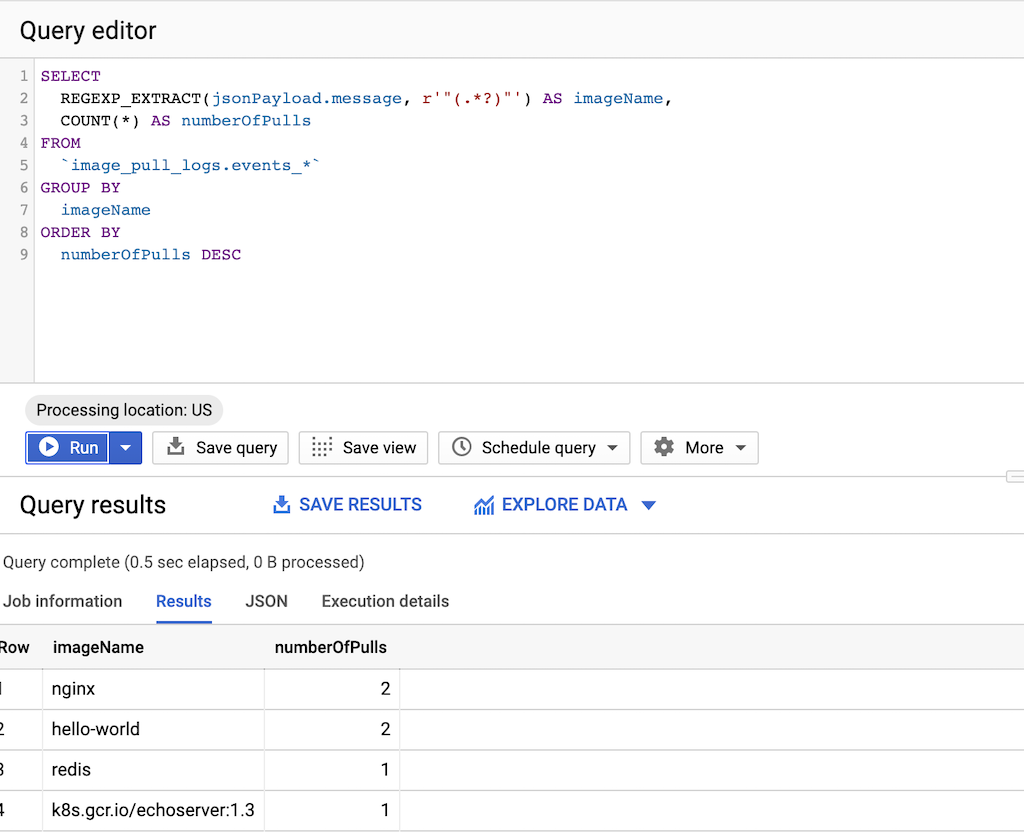Click the SAVE RESULTS download icon
The height and width of the screenshot is (833, 1024).
pyautogui.click(x=282, y=505)
